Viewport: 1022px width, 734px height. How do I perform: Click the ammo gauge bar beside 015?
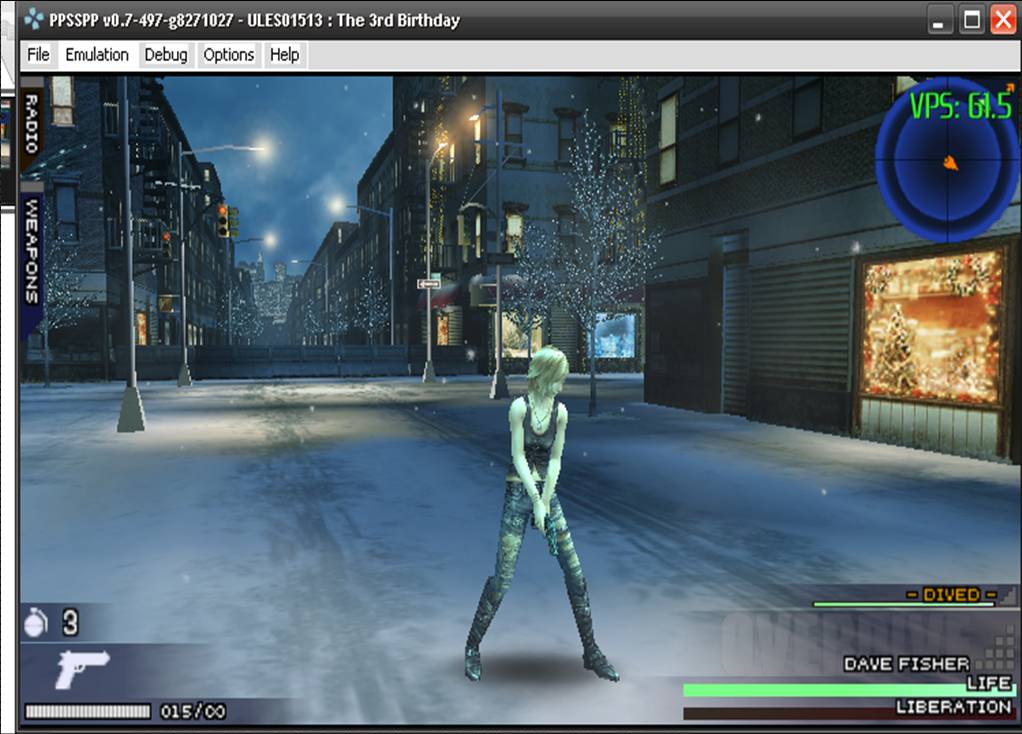click(88, 712)
